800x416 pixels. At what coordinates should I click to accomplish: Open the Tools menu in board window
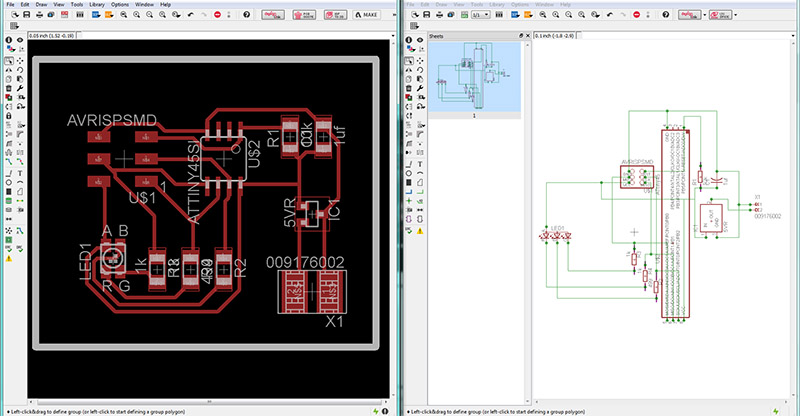(77, 4)
